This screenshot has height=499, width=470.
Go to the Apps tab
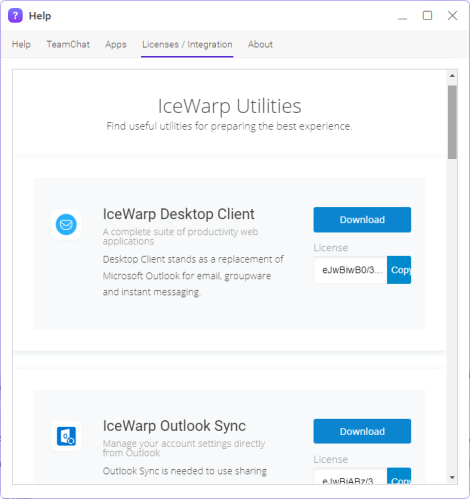pos(116,44)
